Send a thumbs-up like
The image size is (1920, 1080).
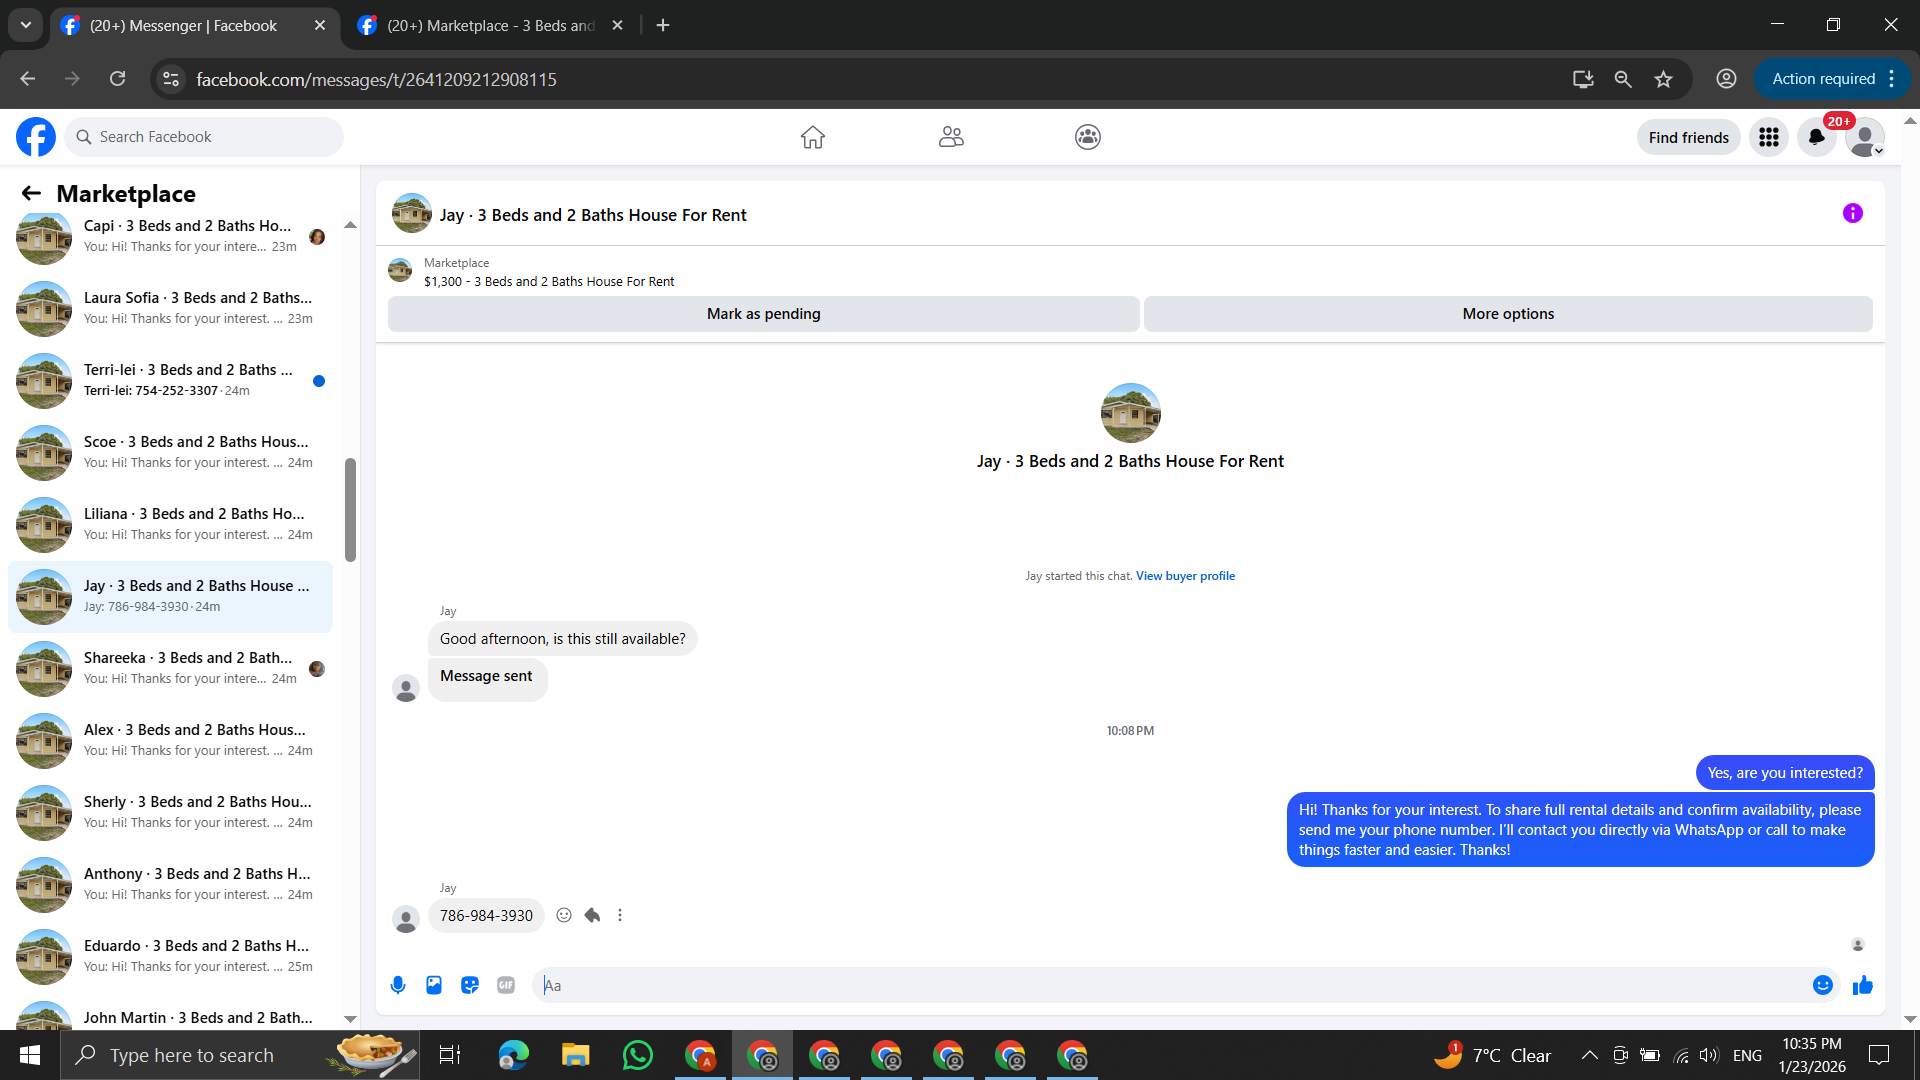1862,985
